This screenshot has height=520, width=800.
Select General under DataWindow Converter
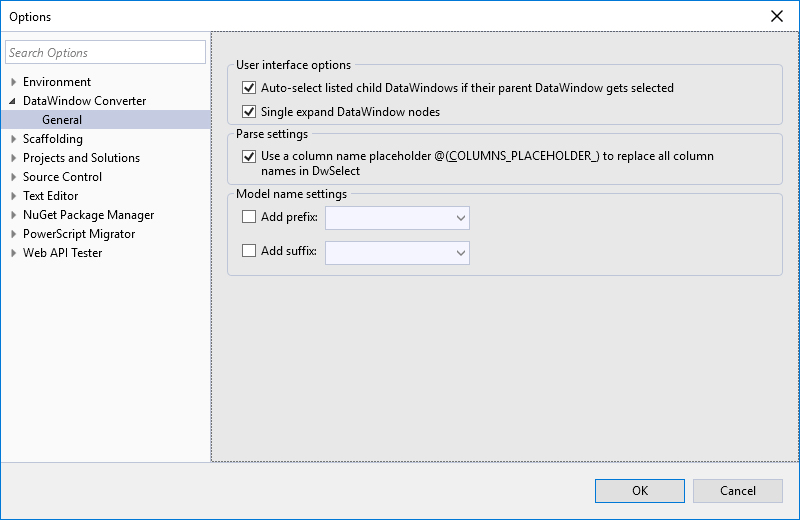(62, 120)
